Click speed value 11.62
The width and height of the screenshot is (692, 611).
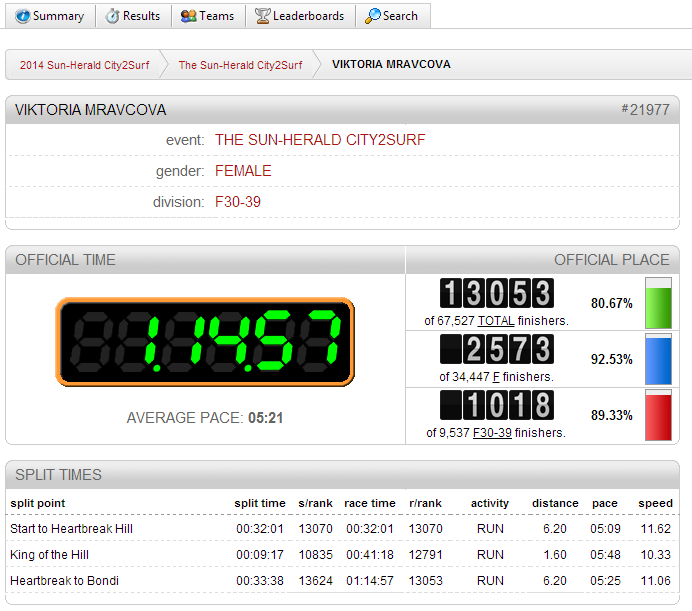pos(655,529)
